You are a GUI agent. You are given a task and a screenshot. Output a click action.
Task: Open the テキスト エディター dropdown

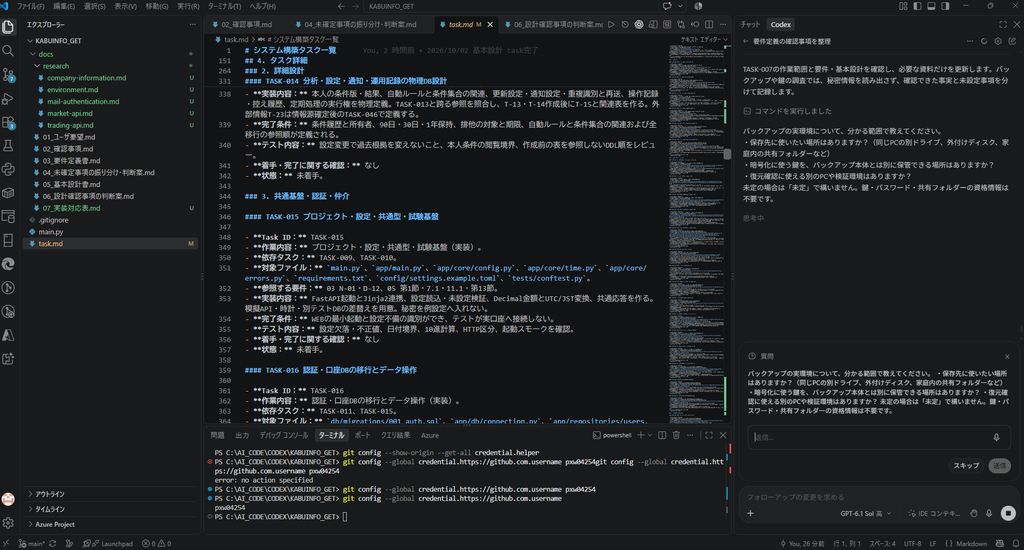704,39
